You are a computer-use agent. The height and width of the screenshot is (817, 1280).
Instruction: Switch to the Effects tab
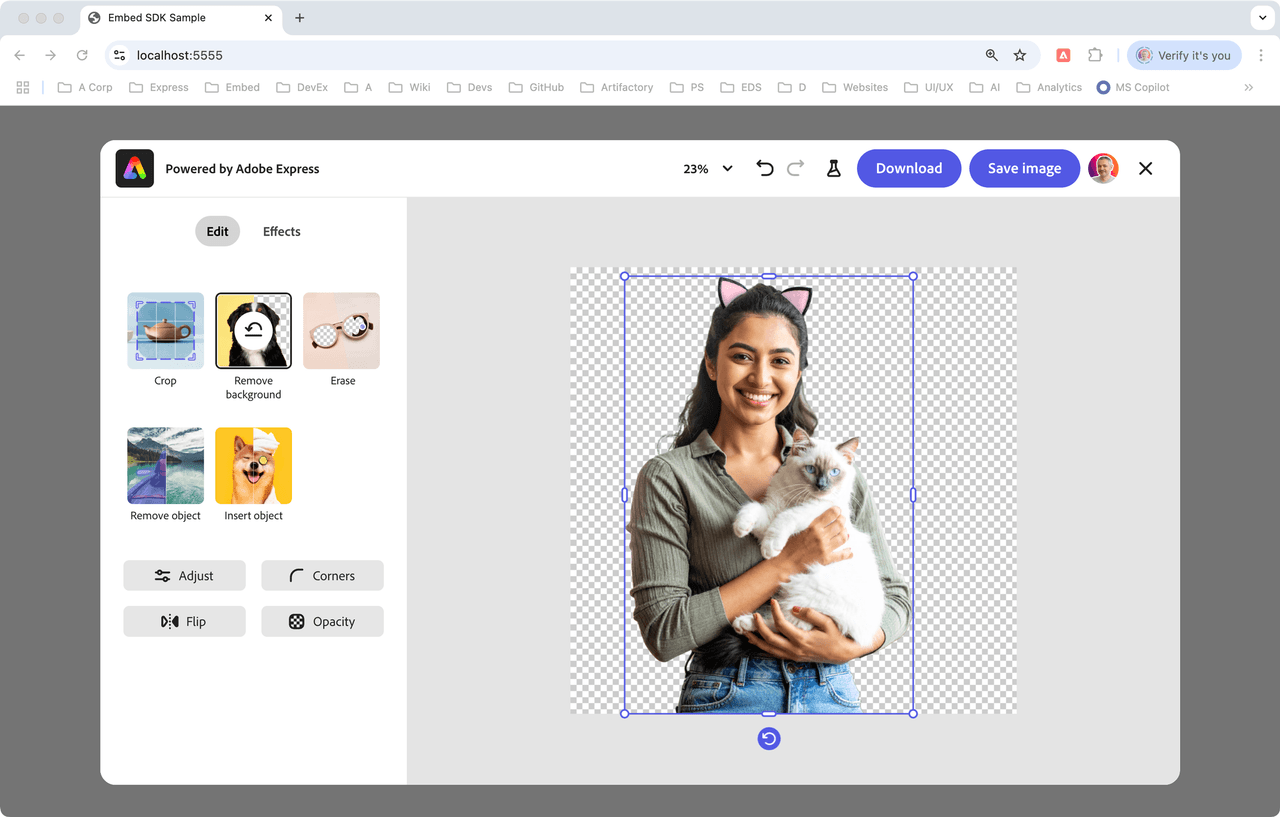coord(281,231)
